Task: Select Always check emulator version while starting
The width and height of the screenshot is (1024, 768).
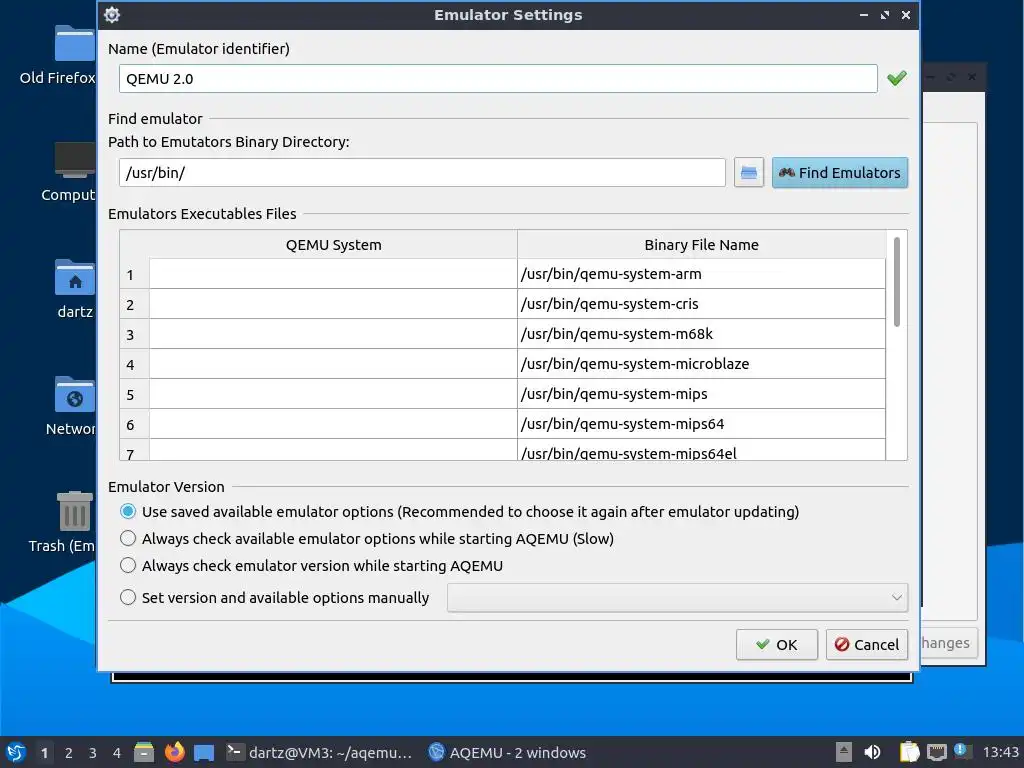Action: click(x=312, y=566)
